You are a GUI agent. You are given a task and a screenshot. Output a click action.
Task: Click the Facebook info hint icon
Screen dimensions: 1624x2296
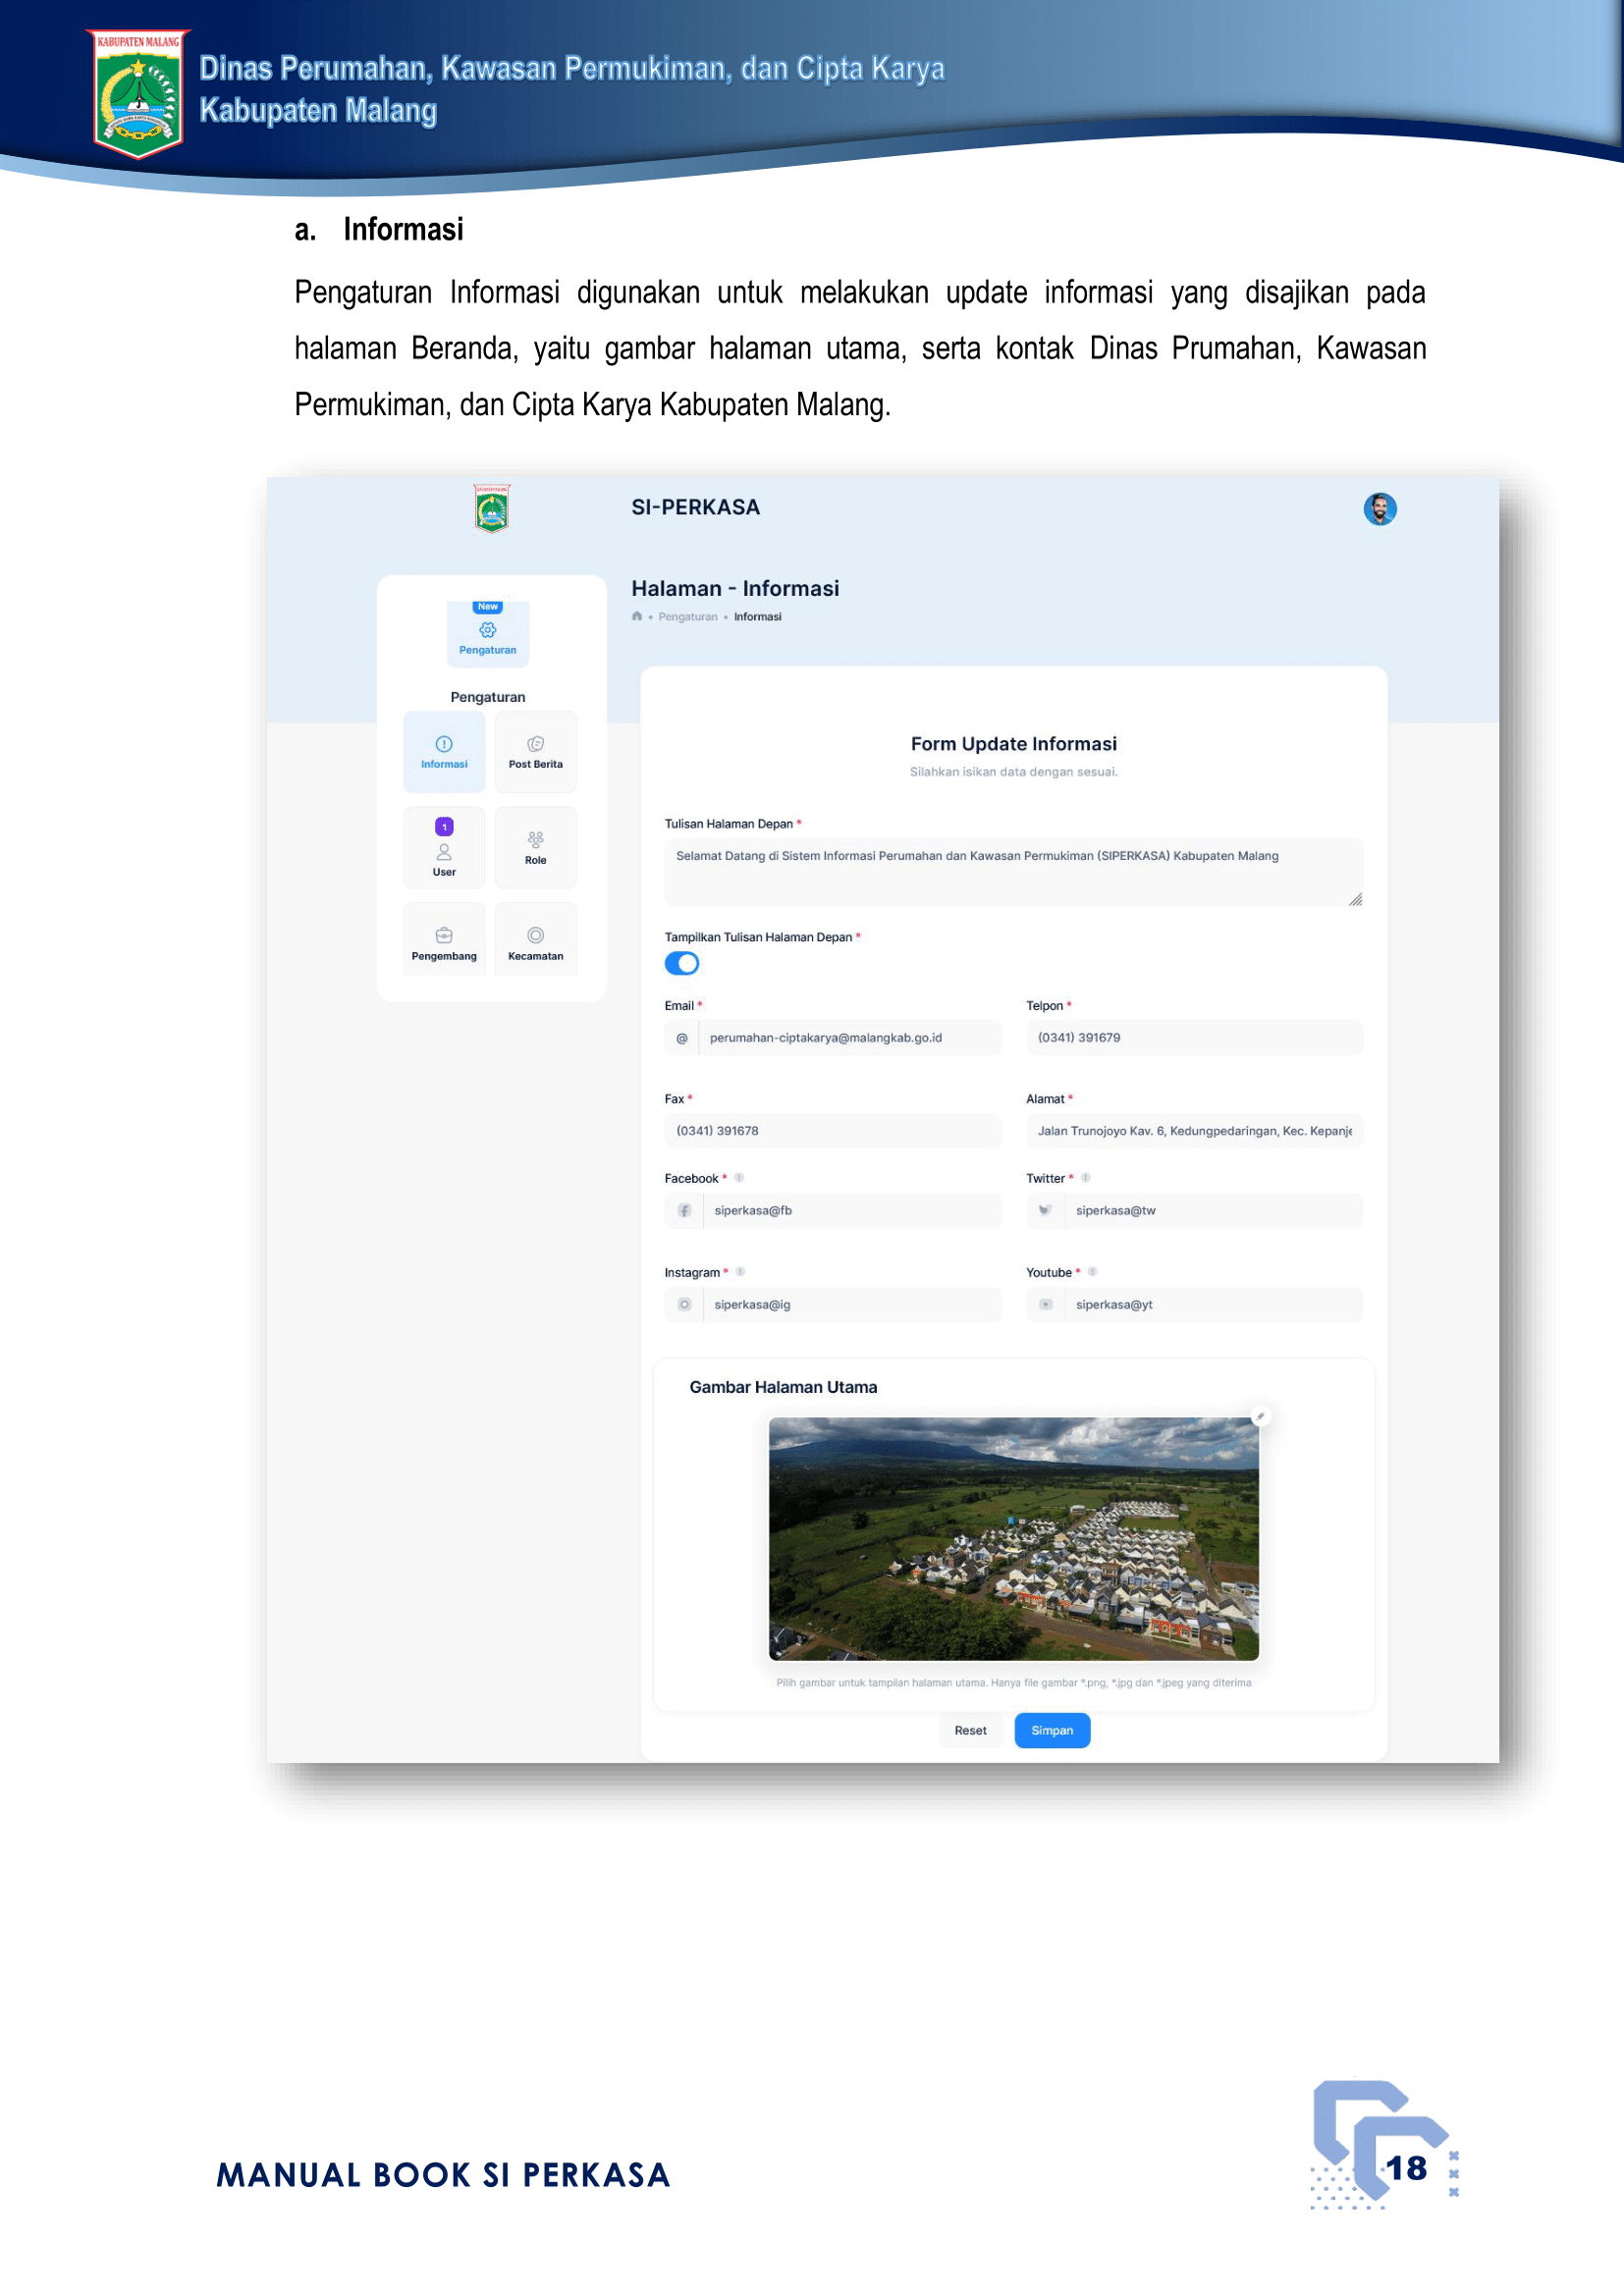point(739,1178)
